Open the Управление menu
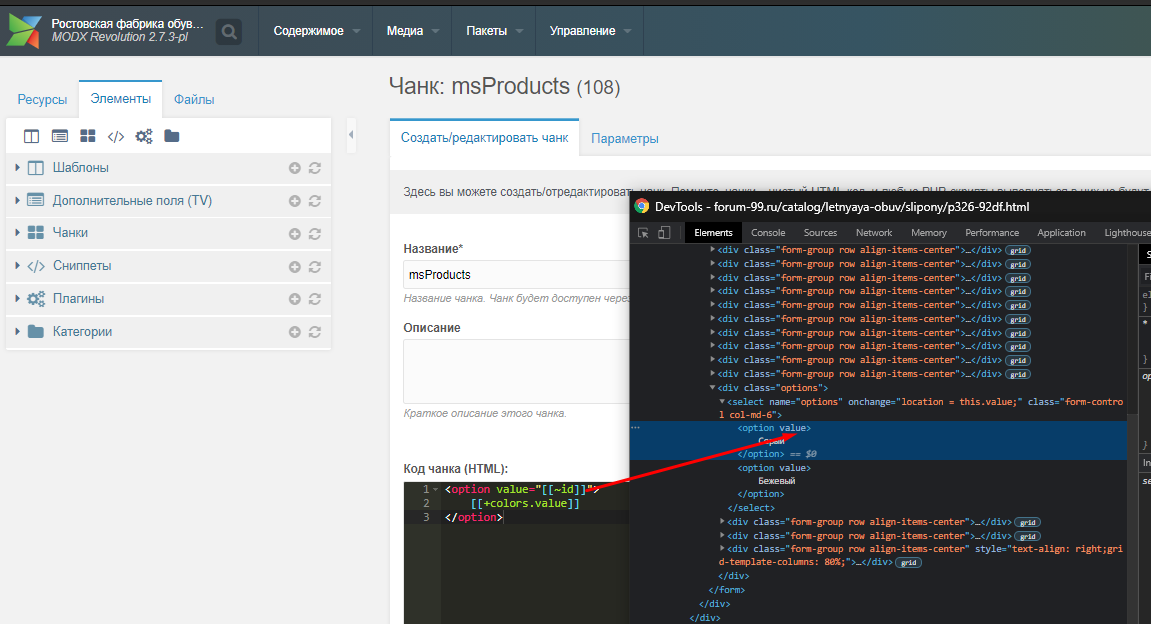 [x=590, y=31]
